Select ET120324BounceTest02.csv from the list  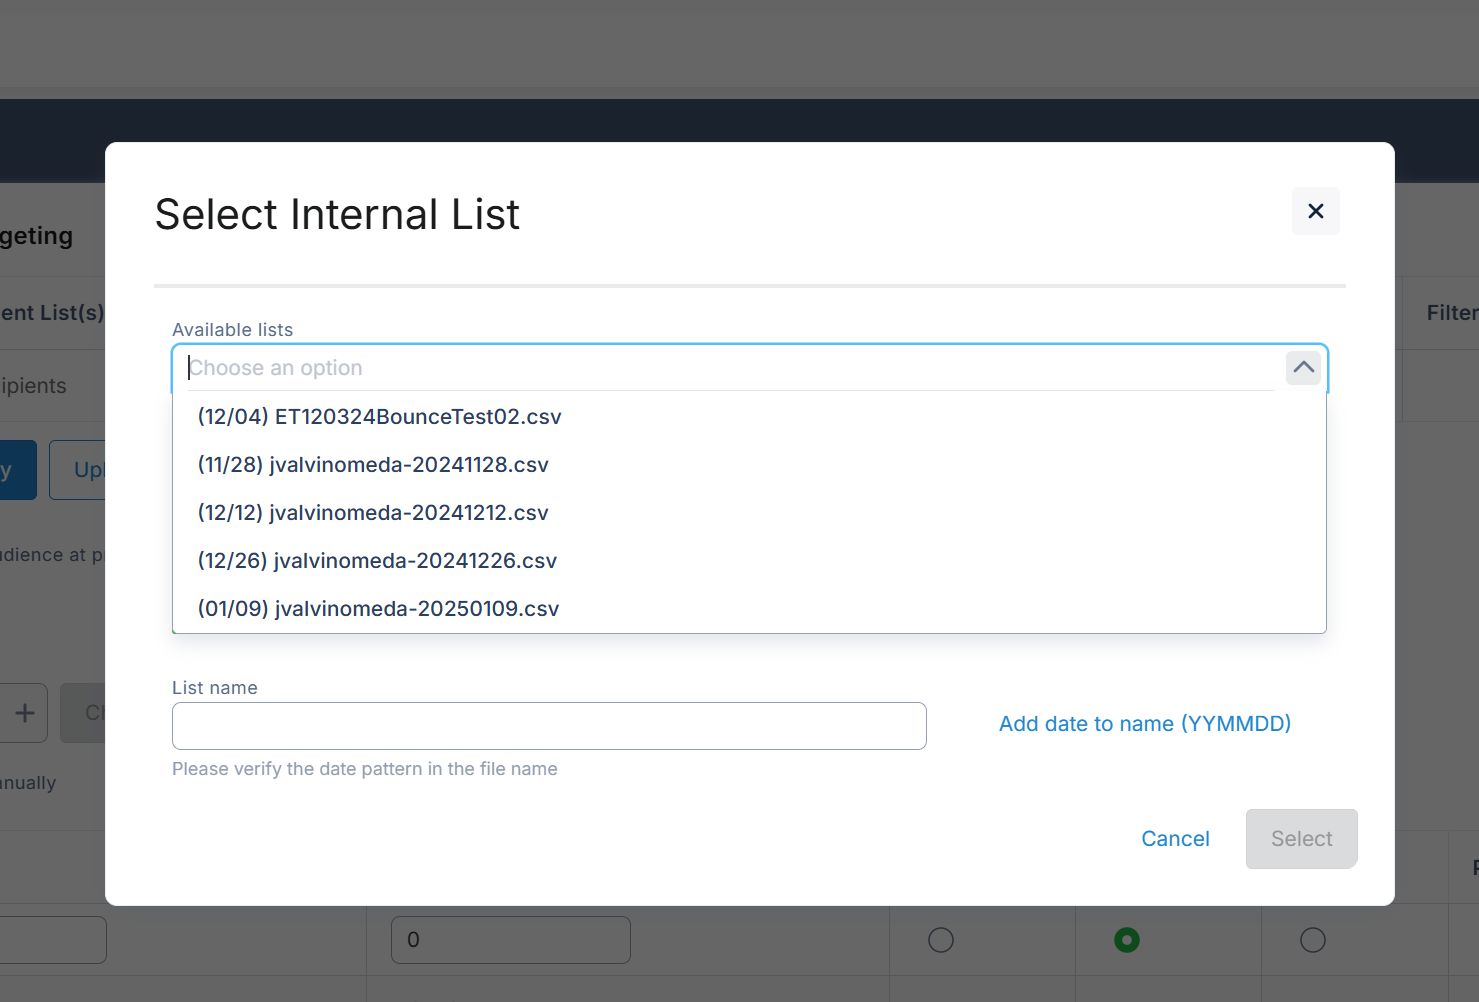point(380,417)
